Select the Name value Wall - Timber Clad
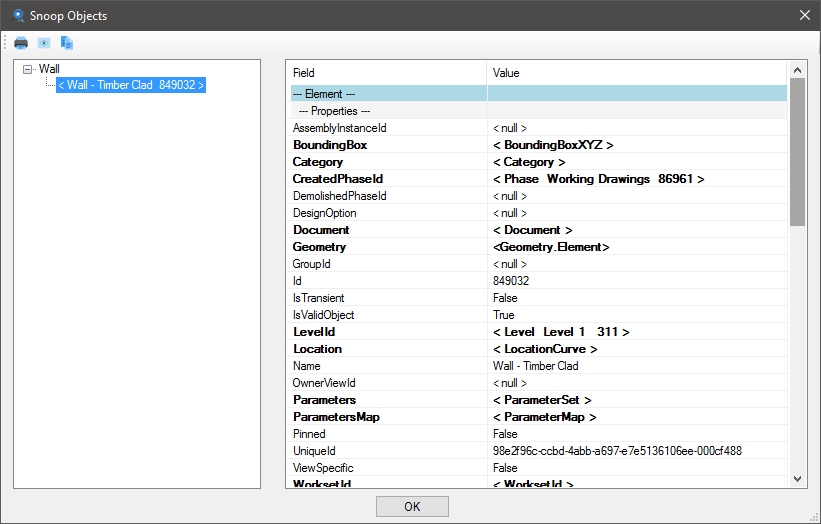This screenshot has width=821, height=524. (x=536, y=366)
